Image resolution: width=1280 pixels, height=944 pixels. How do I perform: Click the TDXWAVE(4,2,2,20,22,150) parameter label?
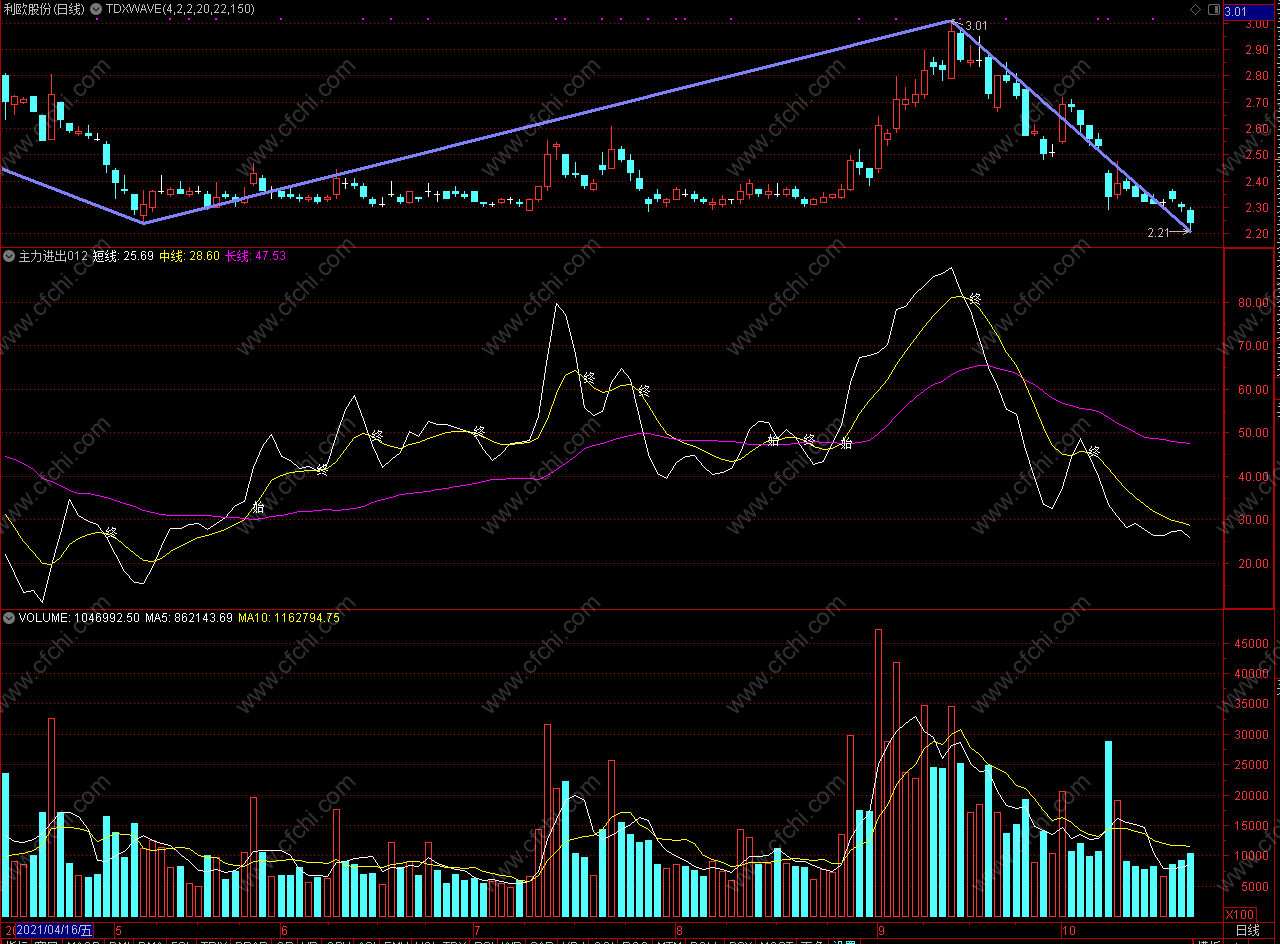[179, 9]
